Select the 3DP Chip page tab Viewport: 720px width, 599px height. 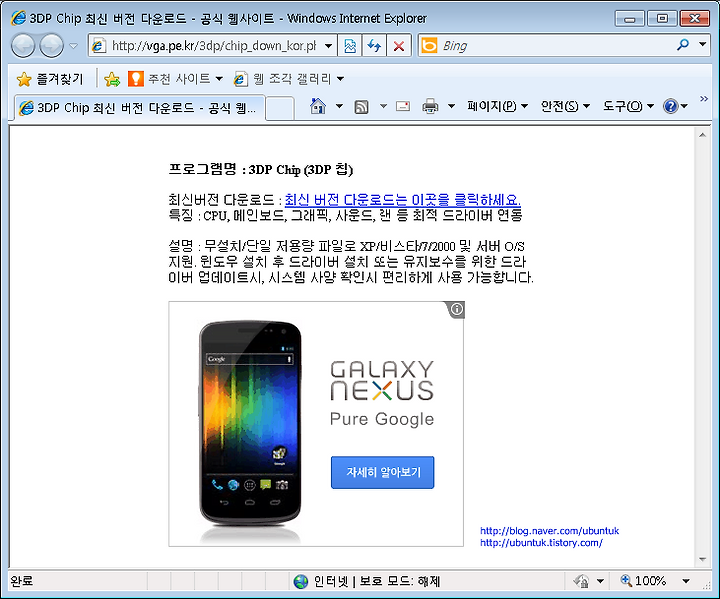(x=140, y=108)
